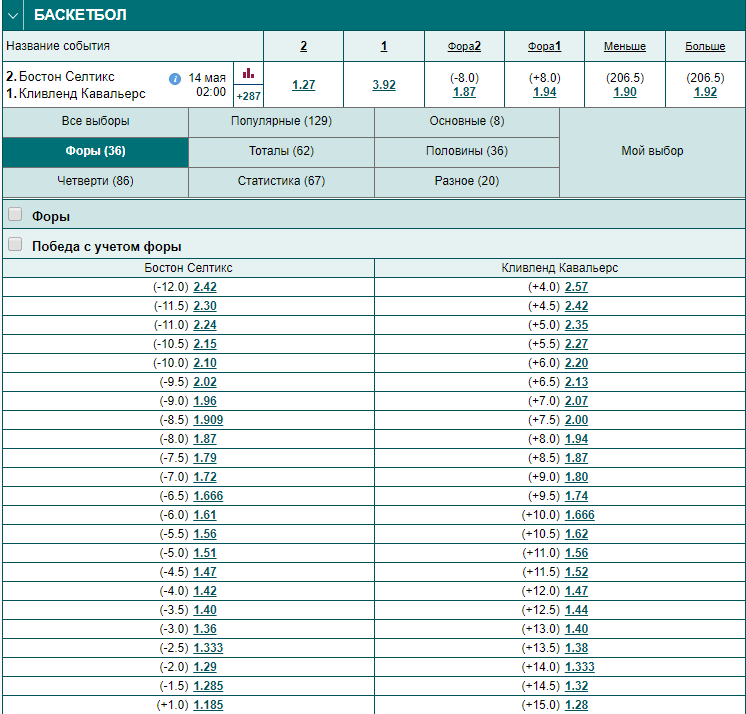Select Boston (-5.0) odds 1.51
746x714 pixels.
click(x=205, y=553)
